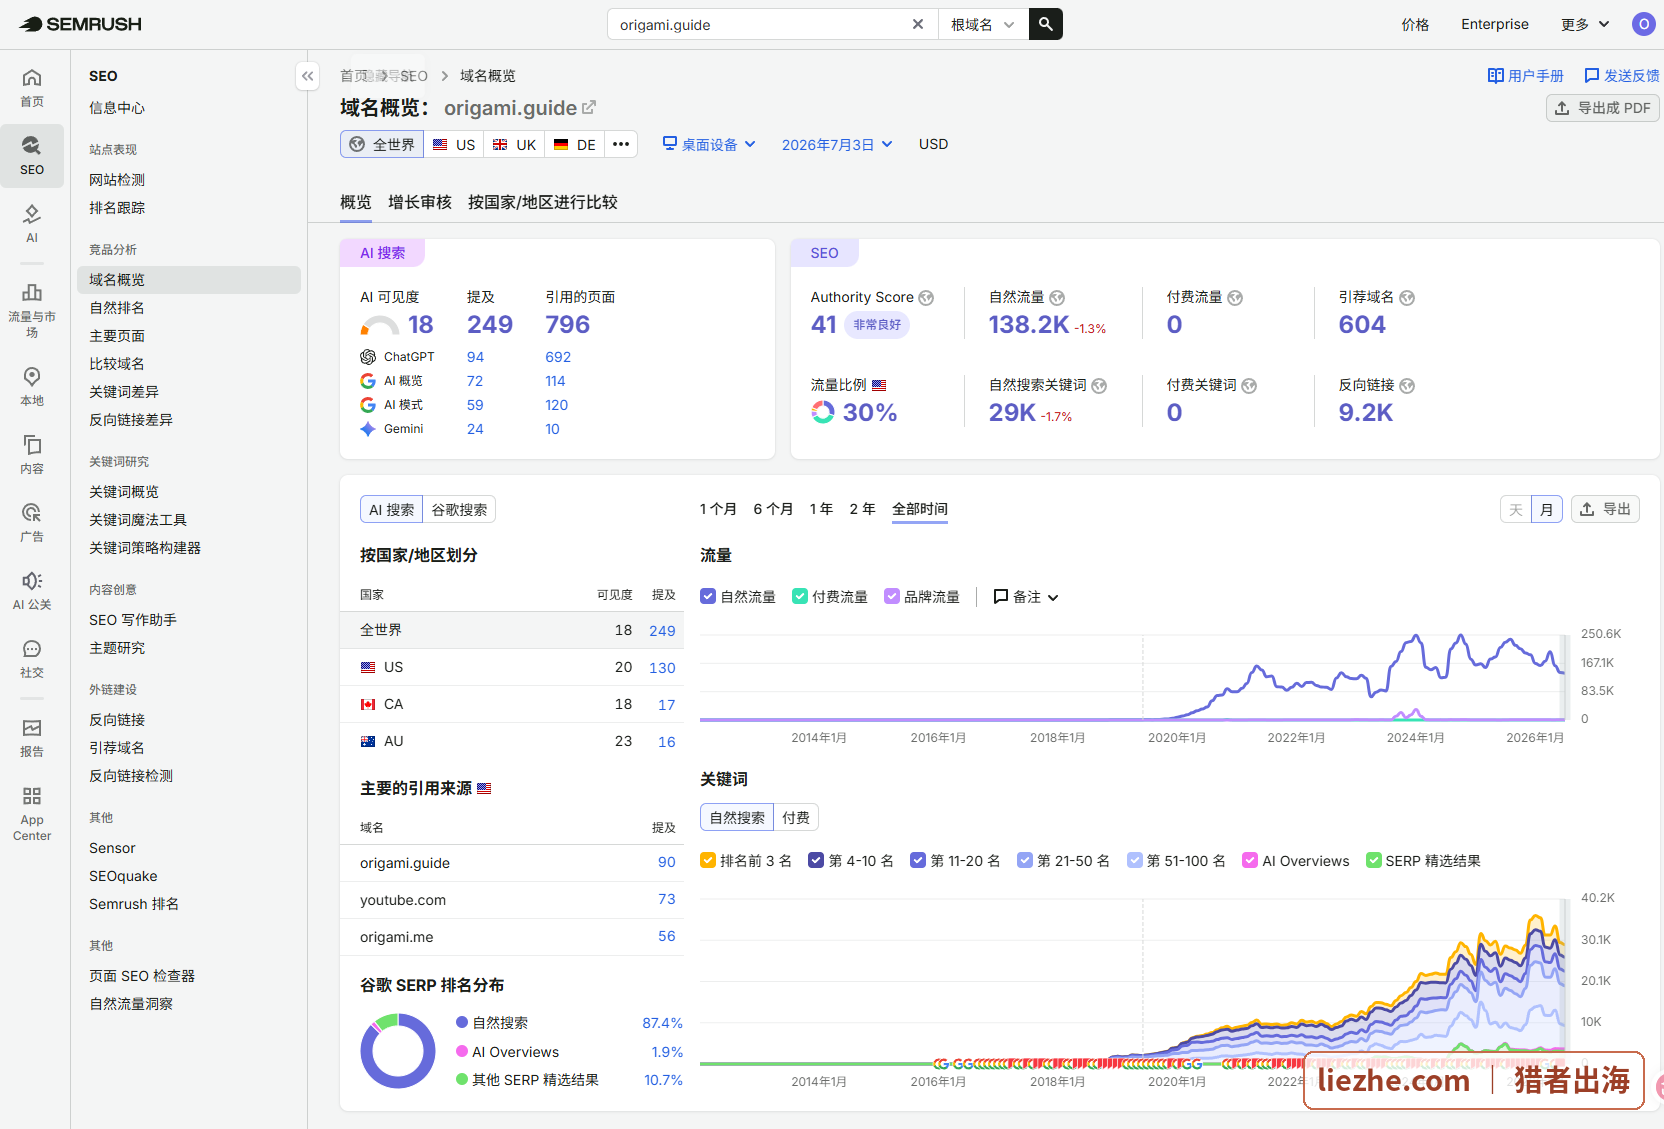This screenshot has width=1664, height=1129.
Task: Open the Content sidebar icon
Action: [32, 455]
